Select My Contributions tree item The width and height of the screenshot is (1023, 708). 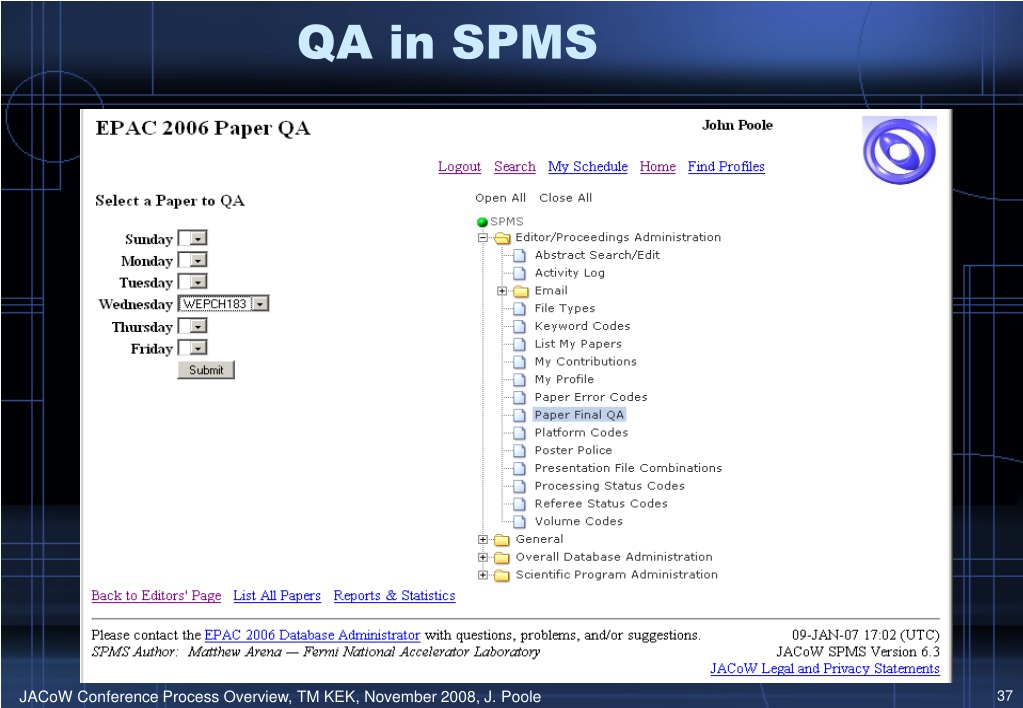[x=586, y=362]
